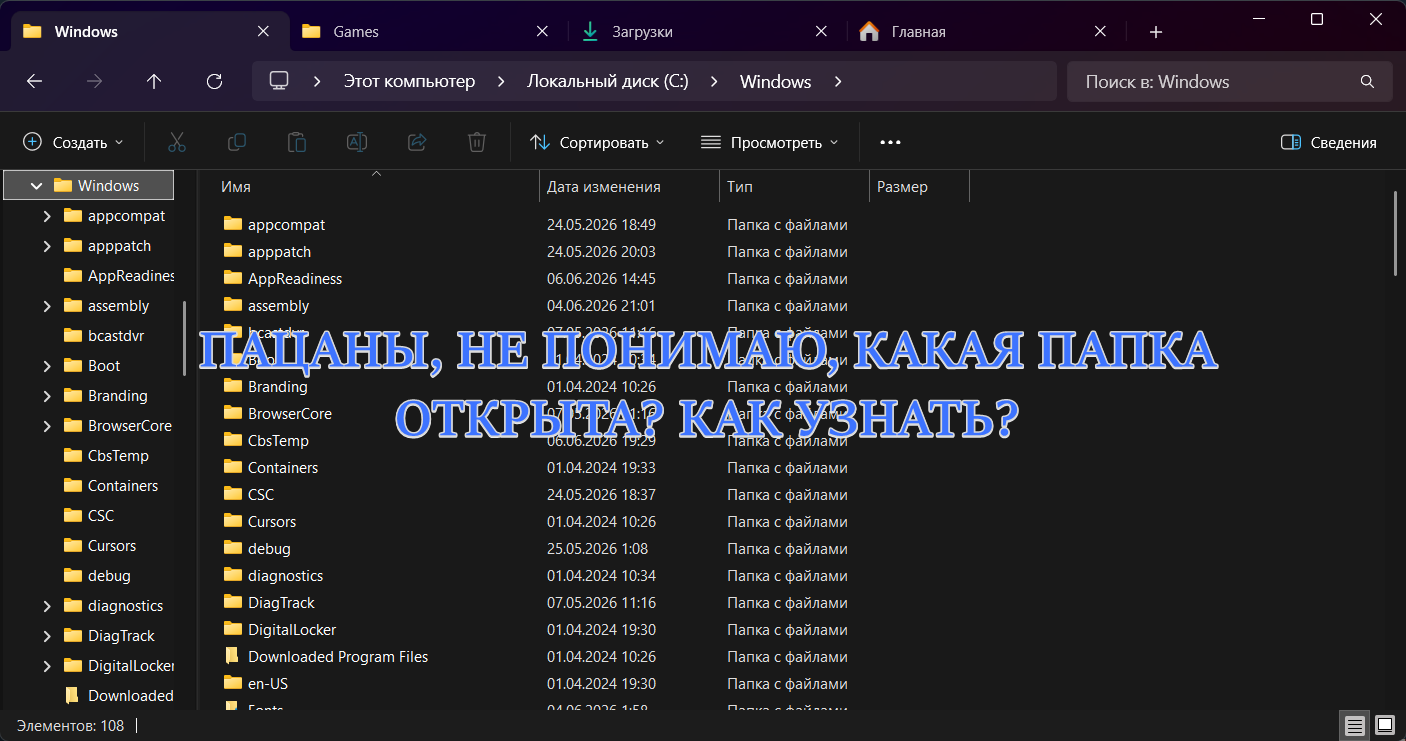This screenshot has height=741, width=1406.
Task: Open the three-dot more options menu
Action: (x=890, y=142)
